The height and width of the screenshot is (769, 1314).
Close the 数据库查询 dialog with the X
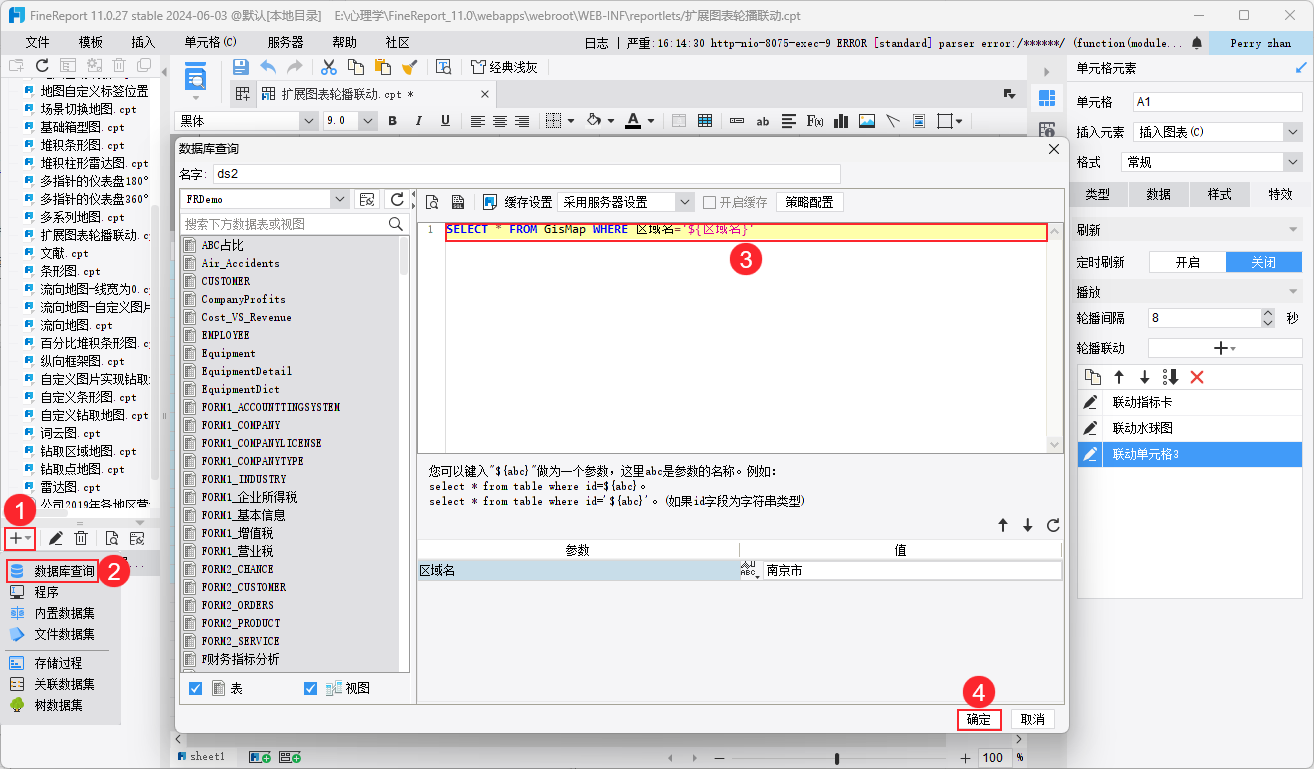[1052, 149]
